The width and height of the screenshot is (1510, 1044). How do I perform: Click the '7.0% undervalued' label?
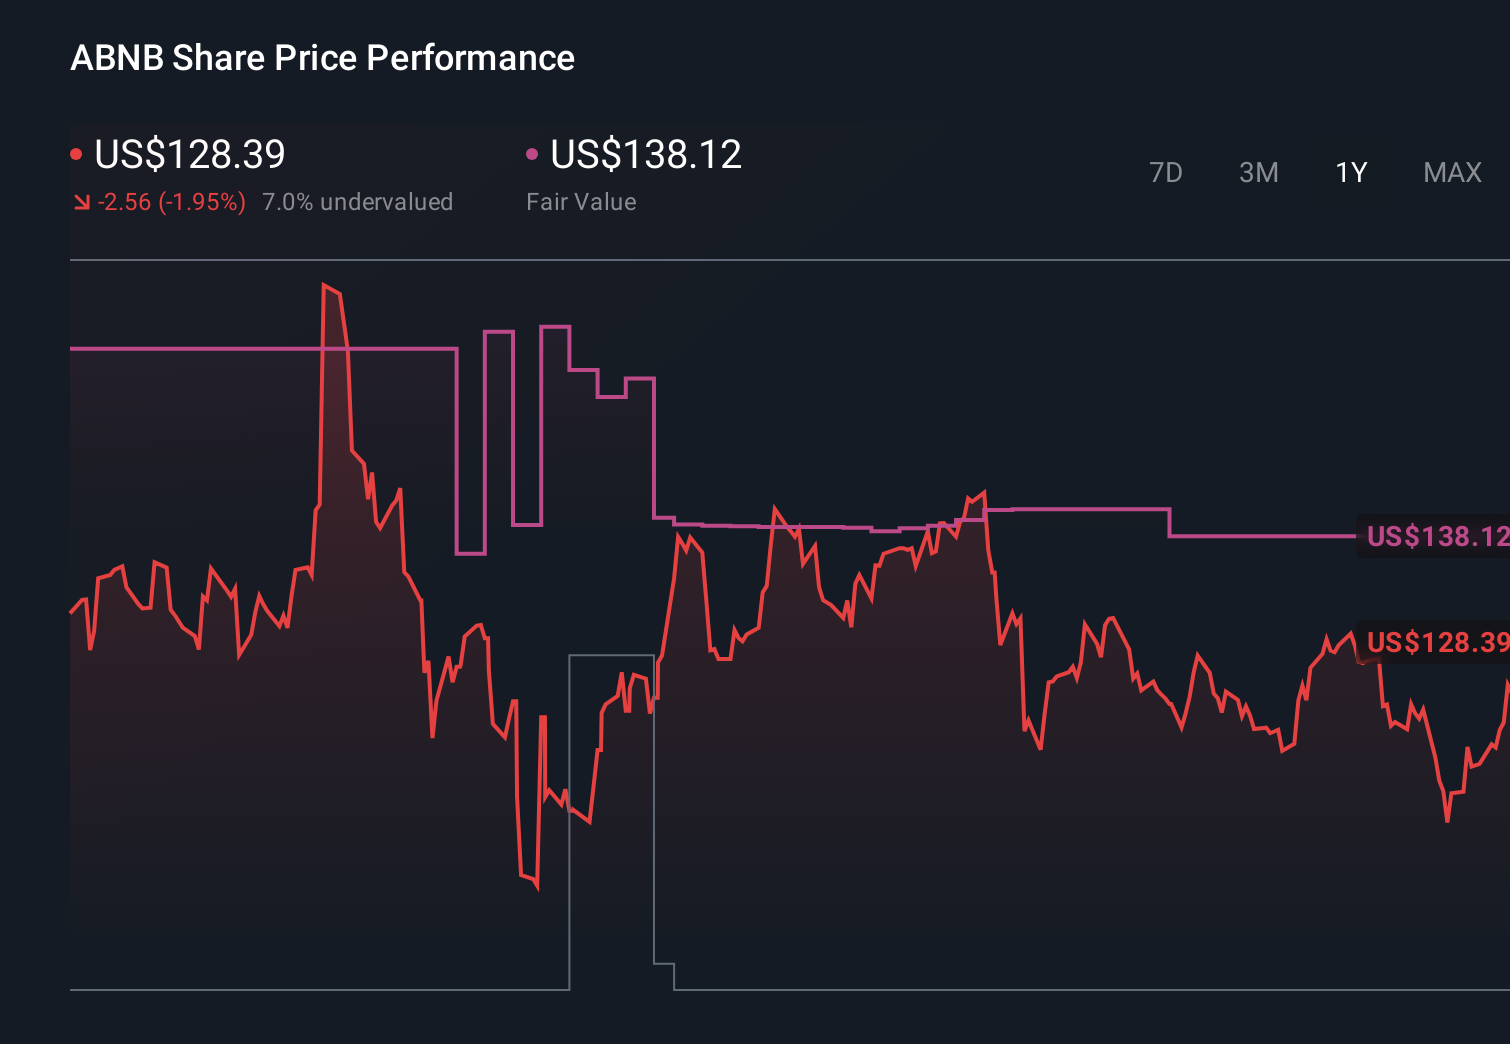click(x=357, y=201)
